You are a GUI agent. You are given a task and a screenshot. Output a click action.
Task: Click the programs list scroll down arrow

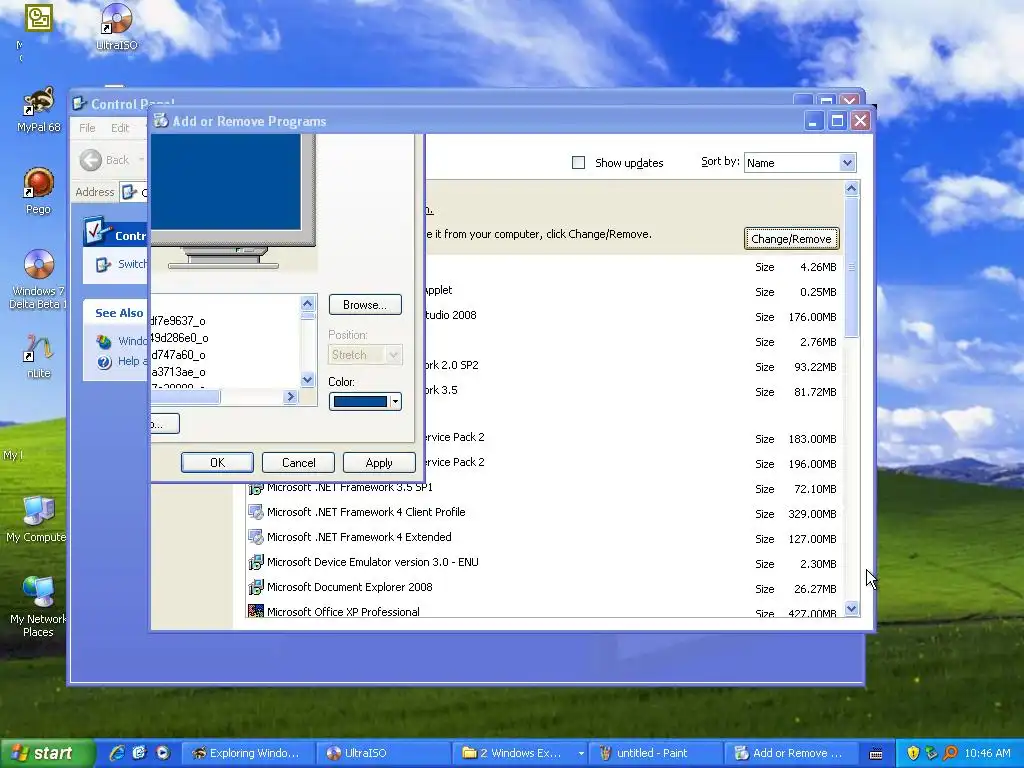click(851, 609)
